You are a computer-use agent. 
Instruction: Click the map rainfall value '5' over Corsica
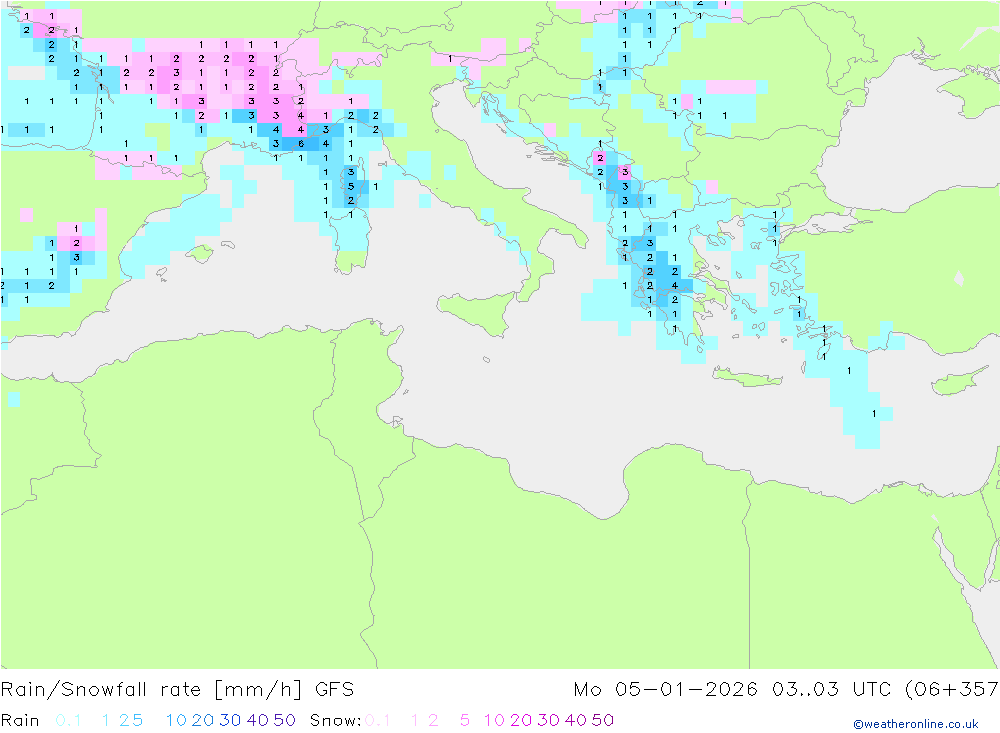click(x=351, y=186)
